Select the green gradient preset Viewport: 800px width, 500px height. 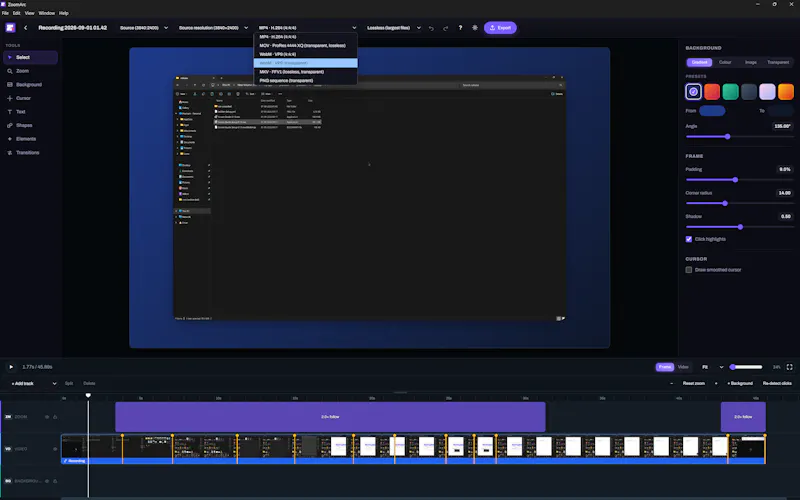click(x=730, y=92)
